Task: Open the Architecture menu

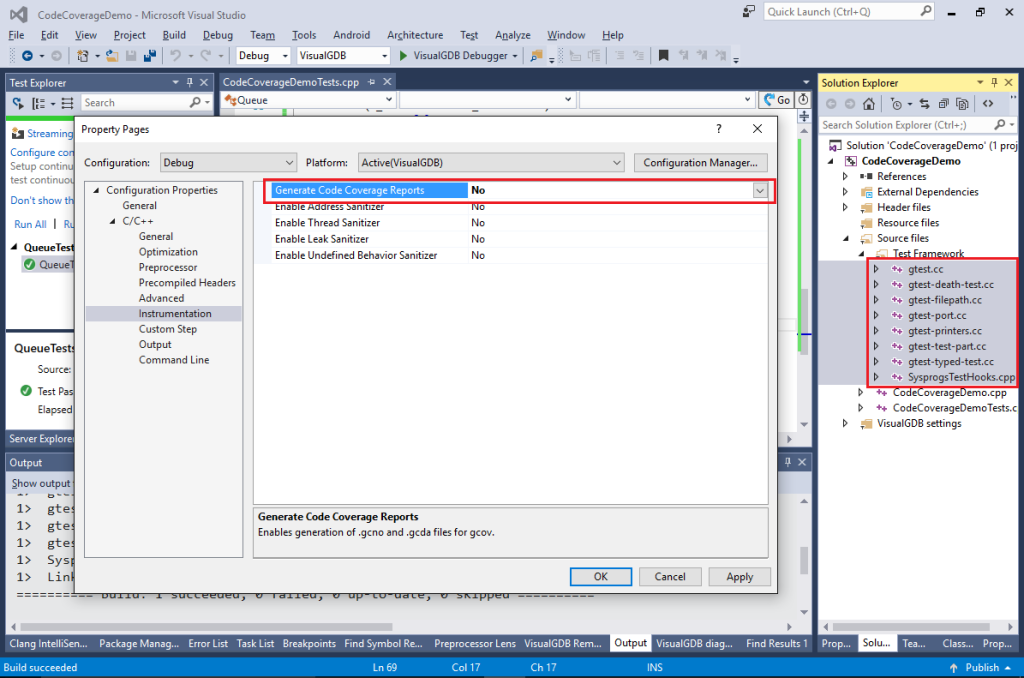Action: point(415,35)
